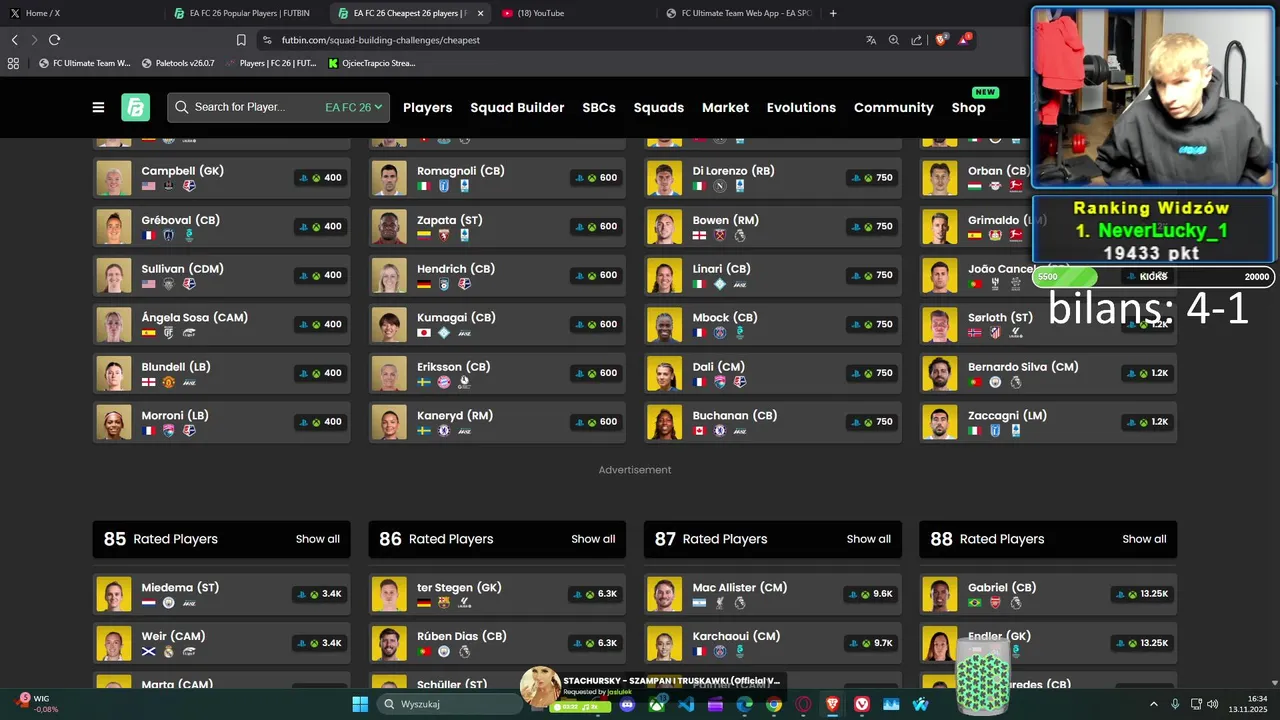This screenshot has width=1280, height=720.
Task: Select Ángela Sosa (CAM) row name
Action: (x=195, y=318)
